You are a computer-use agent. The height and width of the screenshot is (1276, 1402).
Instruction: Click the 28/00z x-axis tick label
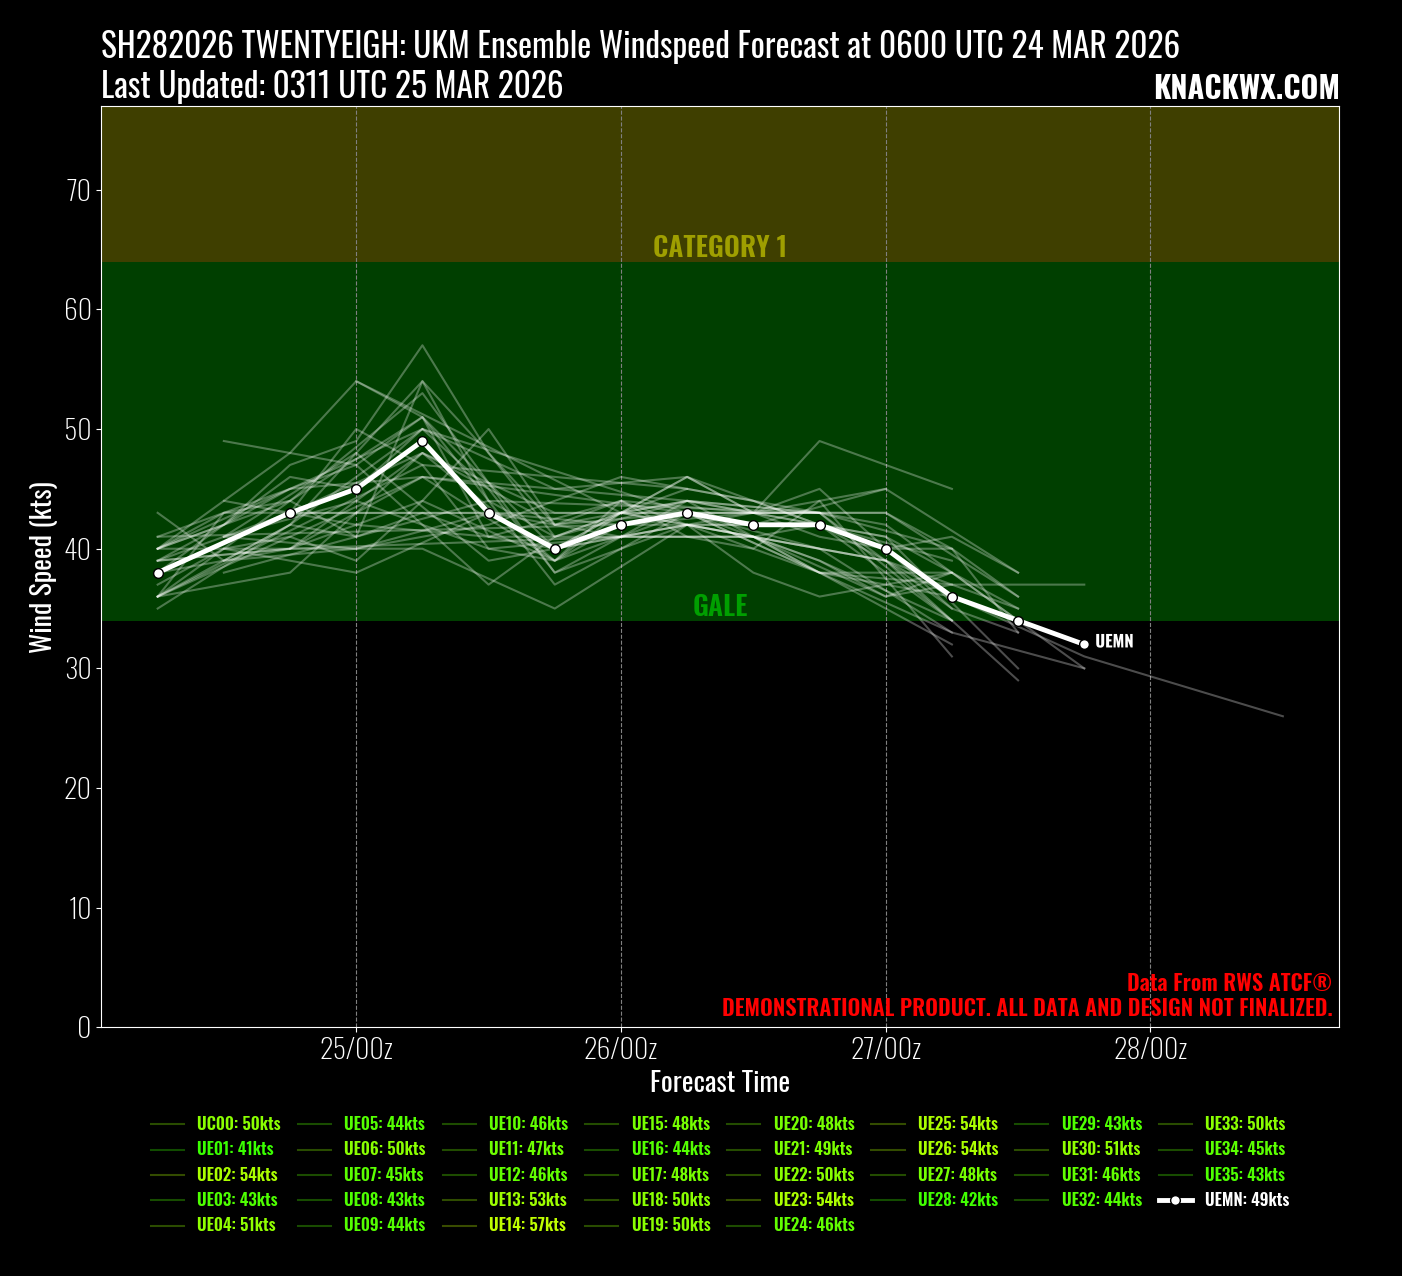tap(1150, 1049)
